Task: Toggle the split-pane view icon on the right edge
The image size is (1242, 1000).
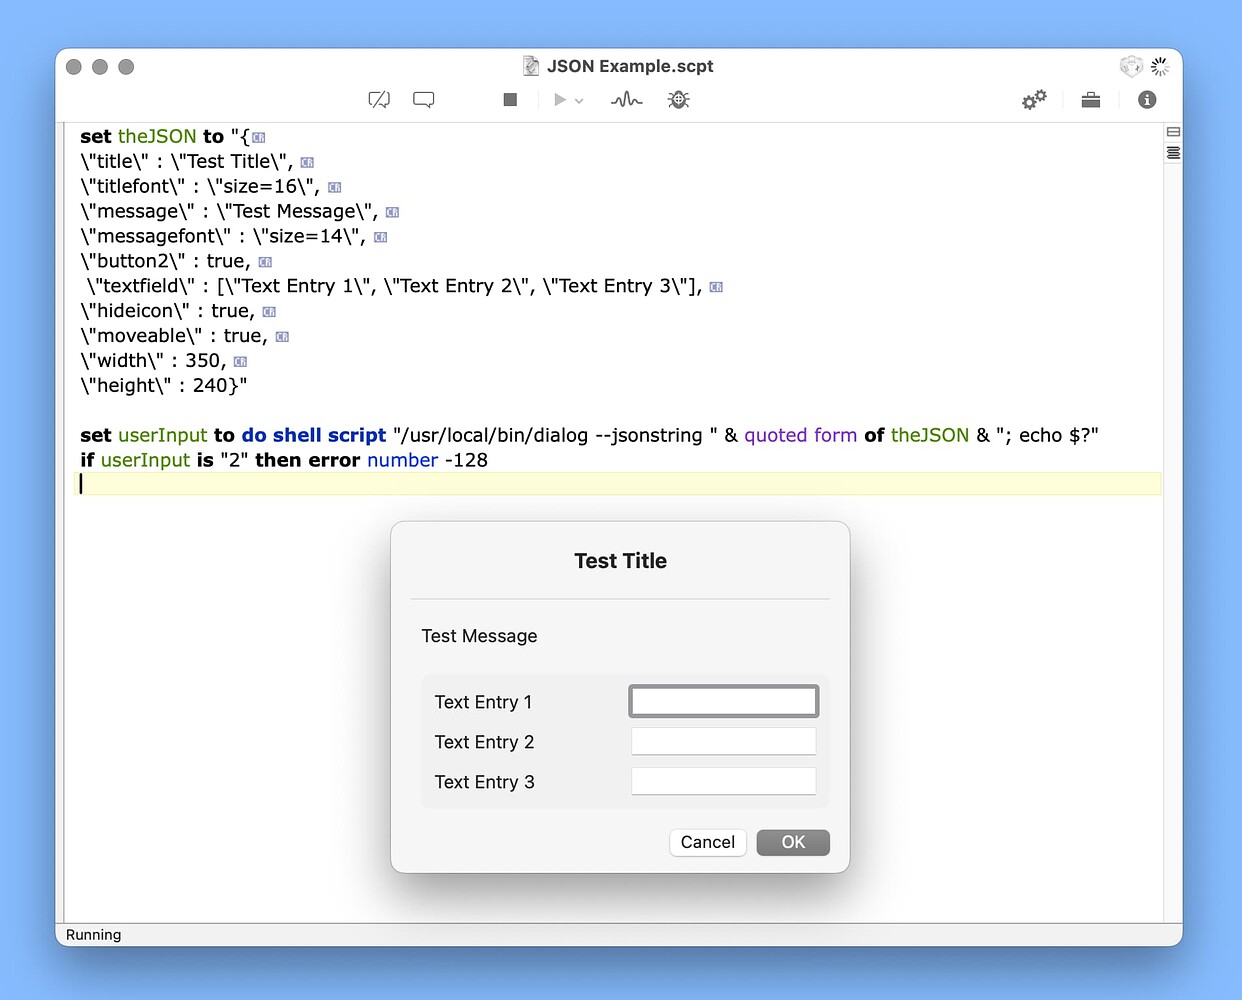Action: pos(1172,131)
